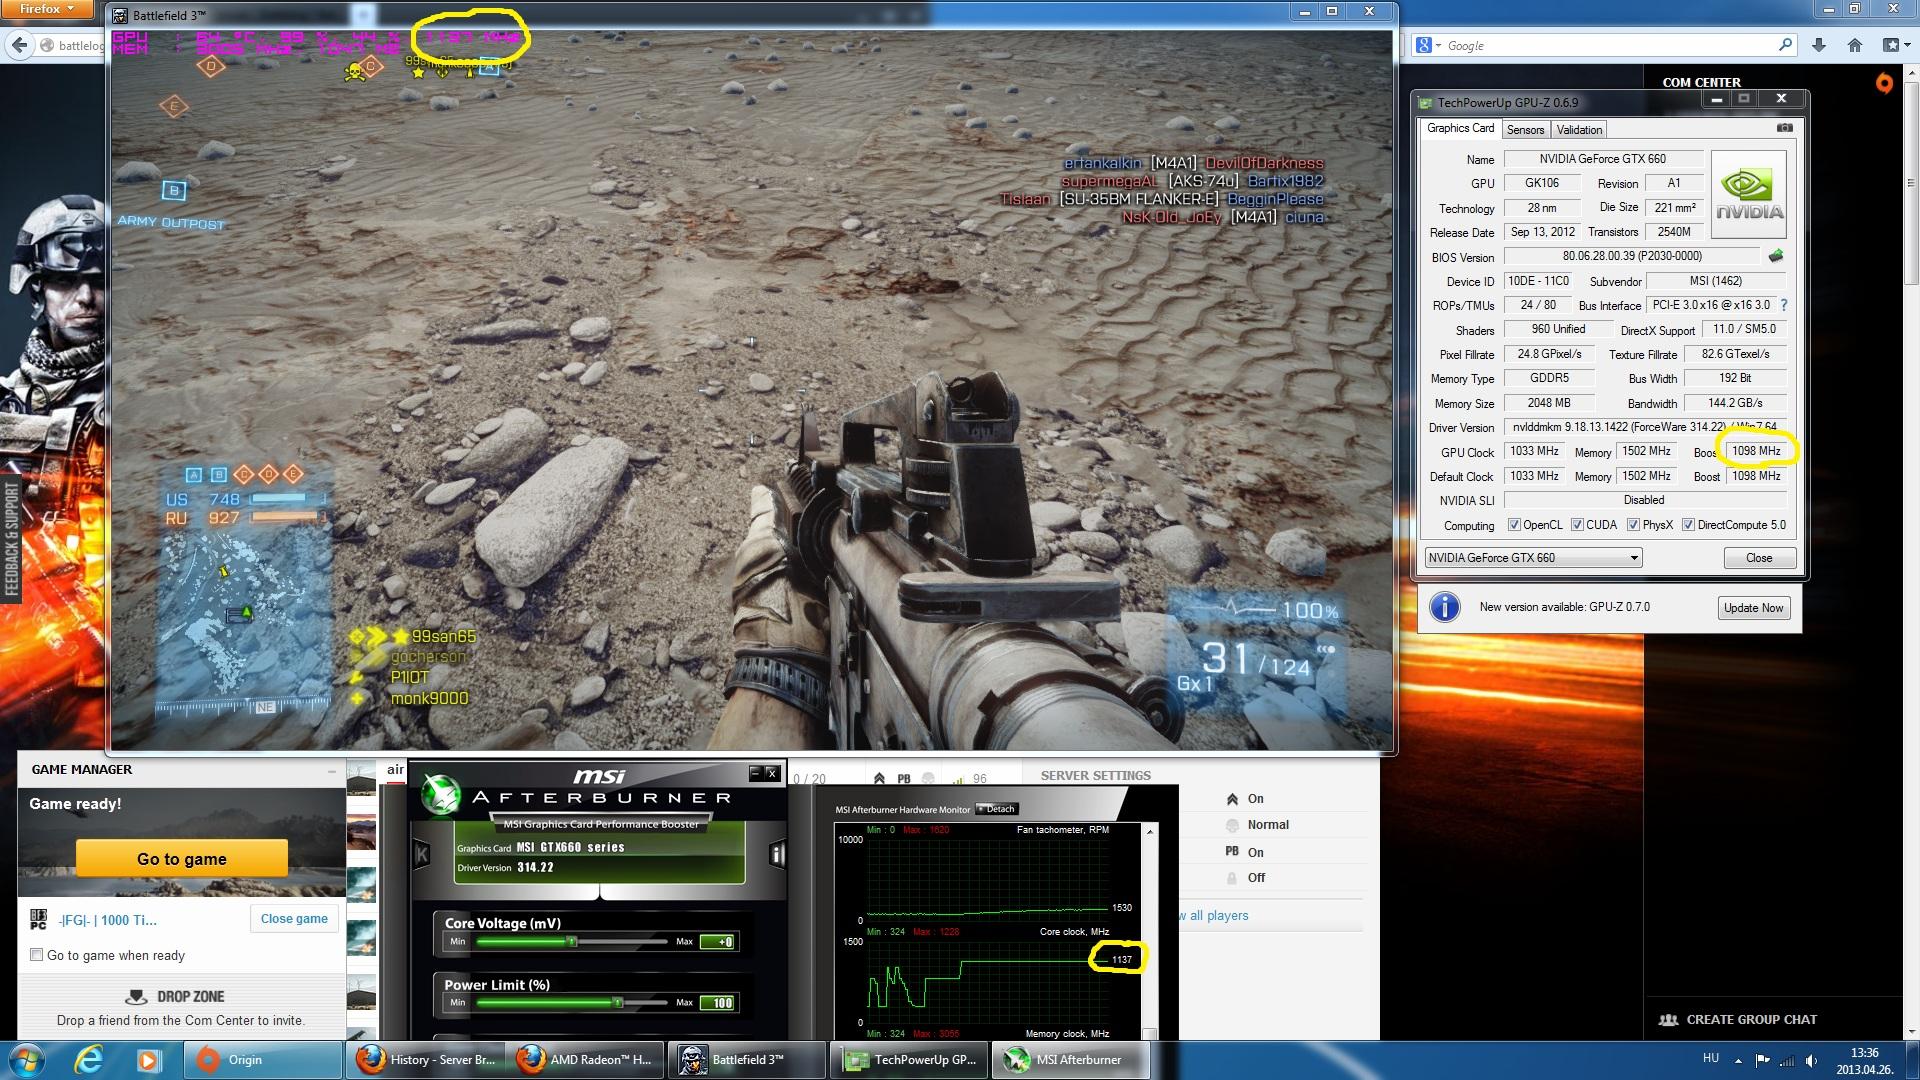Click the Afterburner Kombustor K icon
Image resolution: width=1920 pixels, height=1080 pixels.
point(421,854)
